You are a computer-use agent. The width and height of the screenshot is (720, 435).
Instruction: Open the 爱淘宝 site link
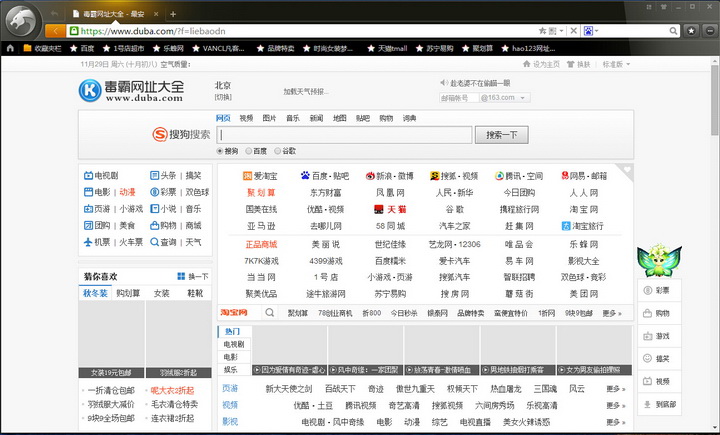[260, 176]
